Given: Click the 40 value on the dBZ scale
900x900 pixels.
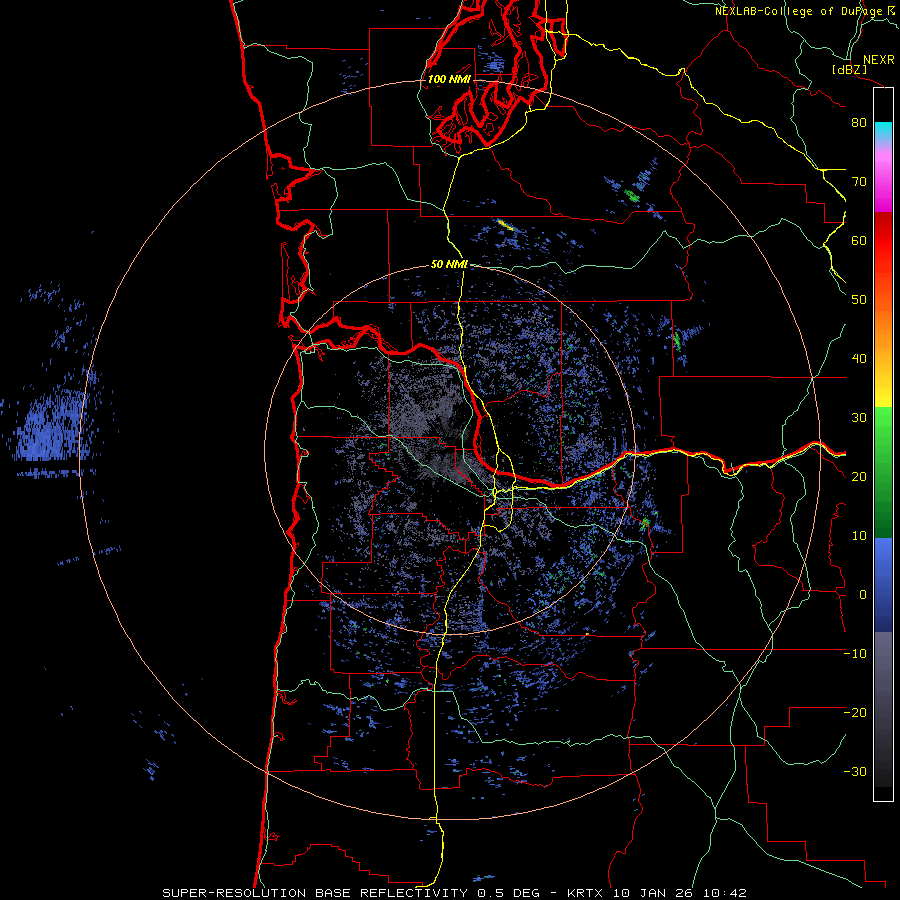Looking at the screenshot, I should pos(859,359).
